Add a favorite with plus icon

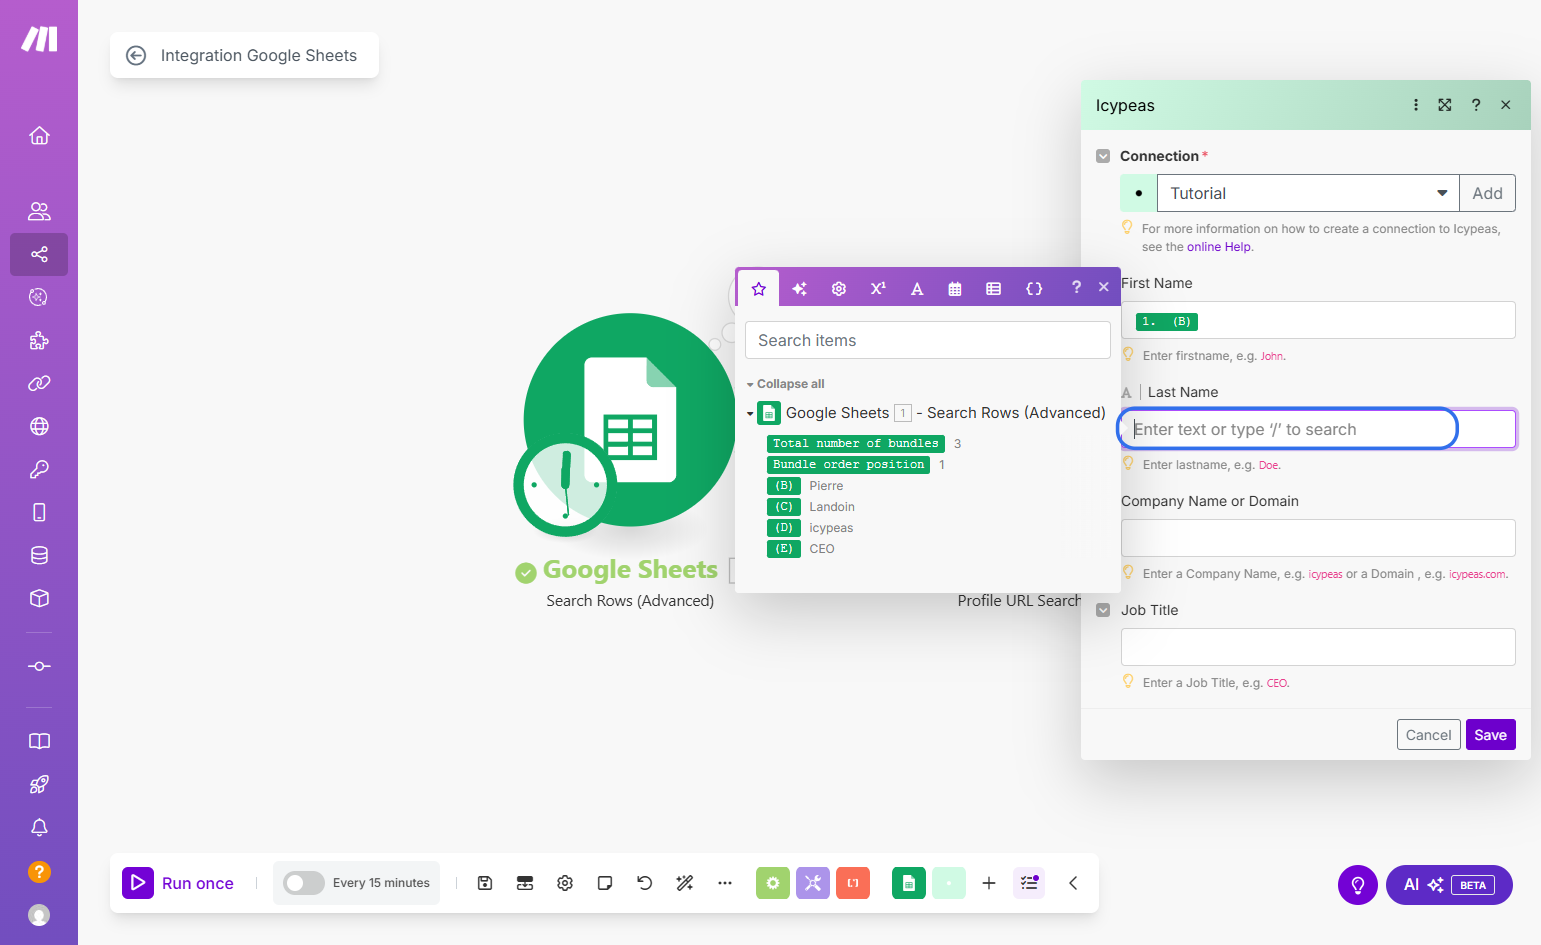(x=989, y=883)
